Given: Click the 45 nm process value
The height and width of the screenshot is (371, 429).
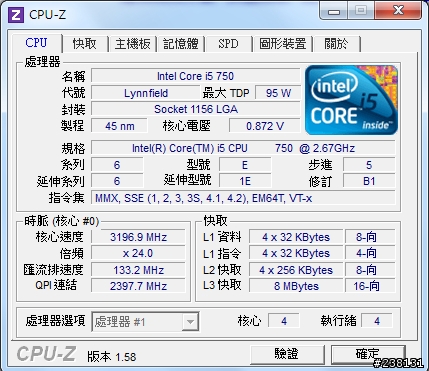Looking at the screenshot, I should pos(119,126).
